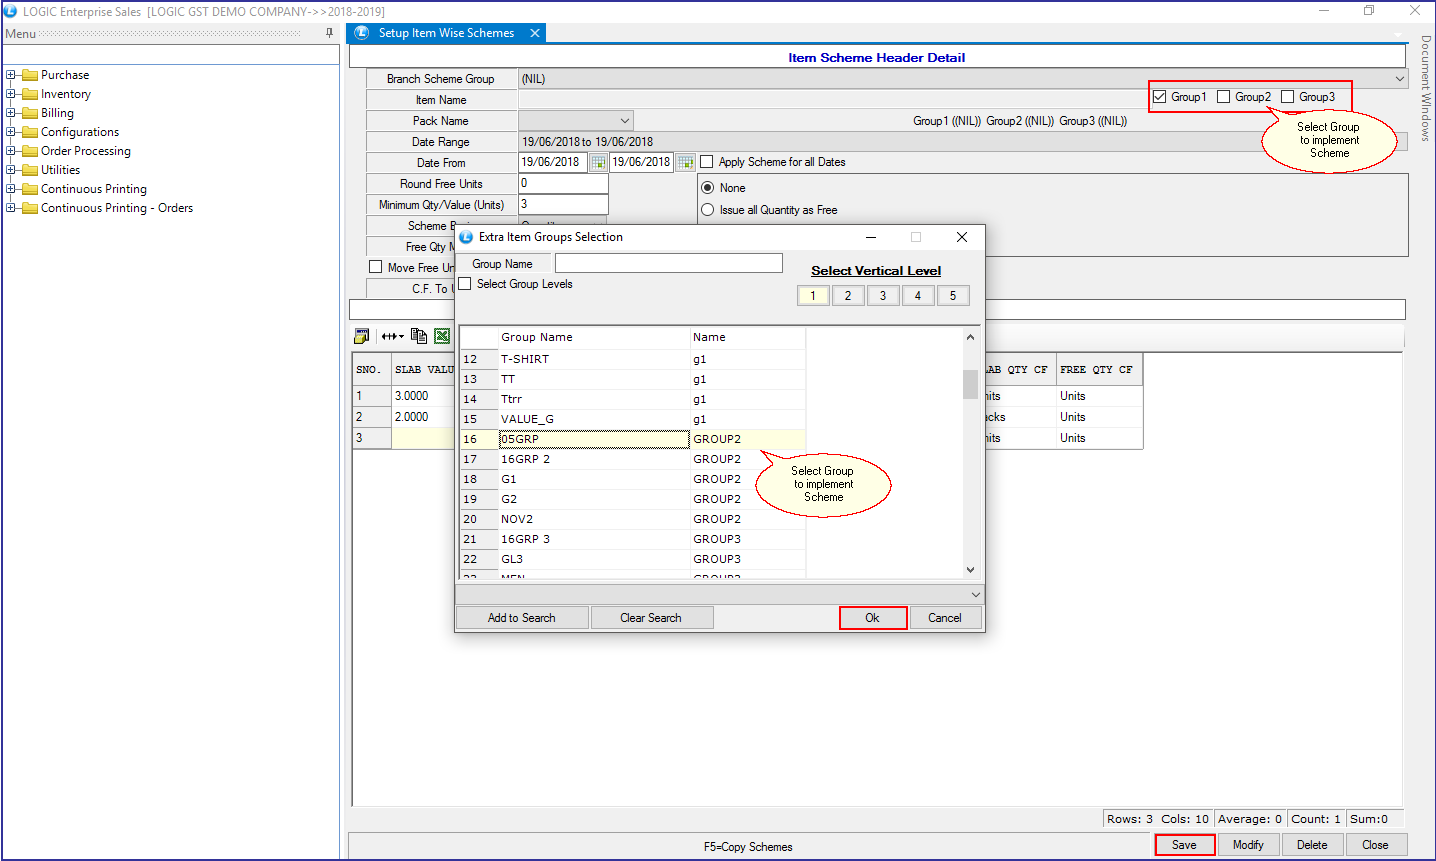Open the Document Windows side panel
Viewport: 1436px width, 861px height.
[1425, 88]
